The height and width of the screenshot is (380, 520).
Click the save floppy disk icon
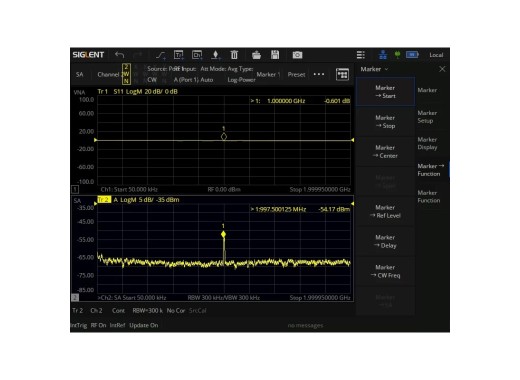coord(275,55)
